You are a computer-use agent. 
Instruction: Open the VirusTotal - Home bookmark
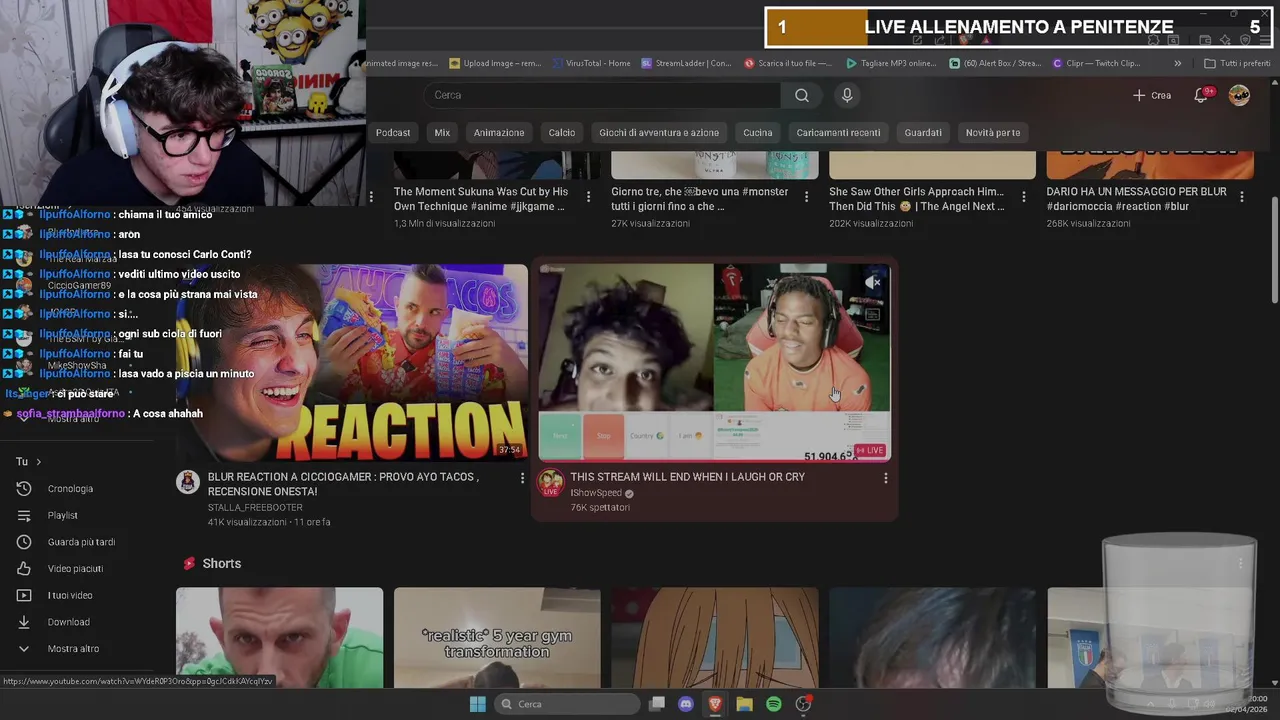coord(590,63)
